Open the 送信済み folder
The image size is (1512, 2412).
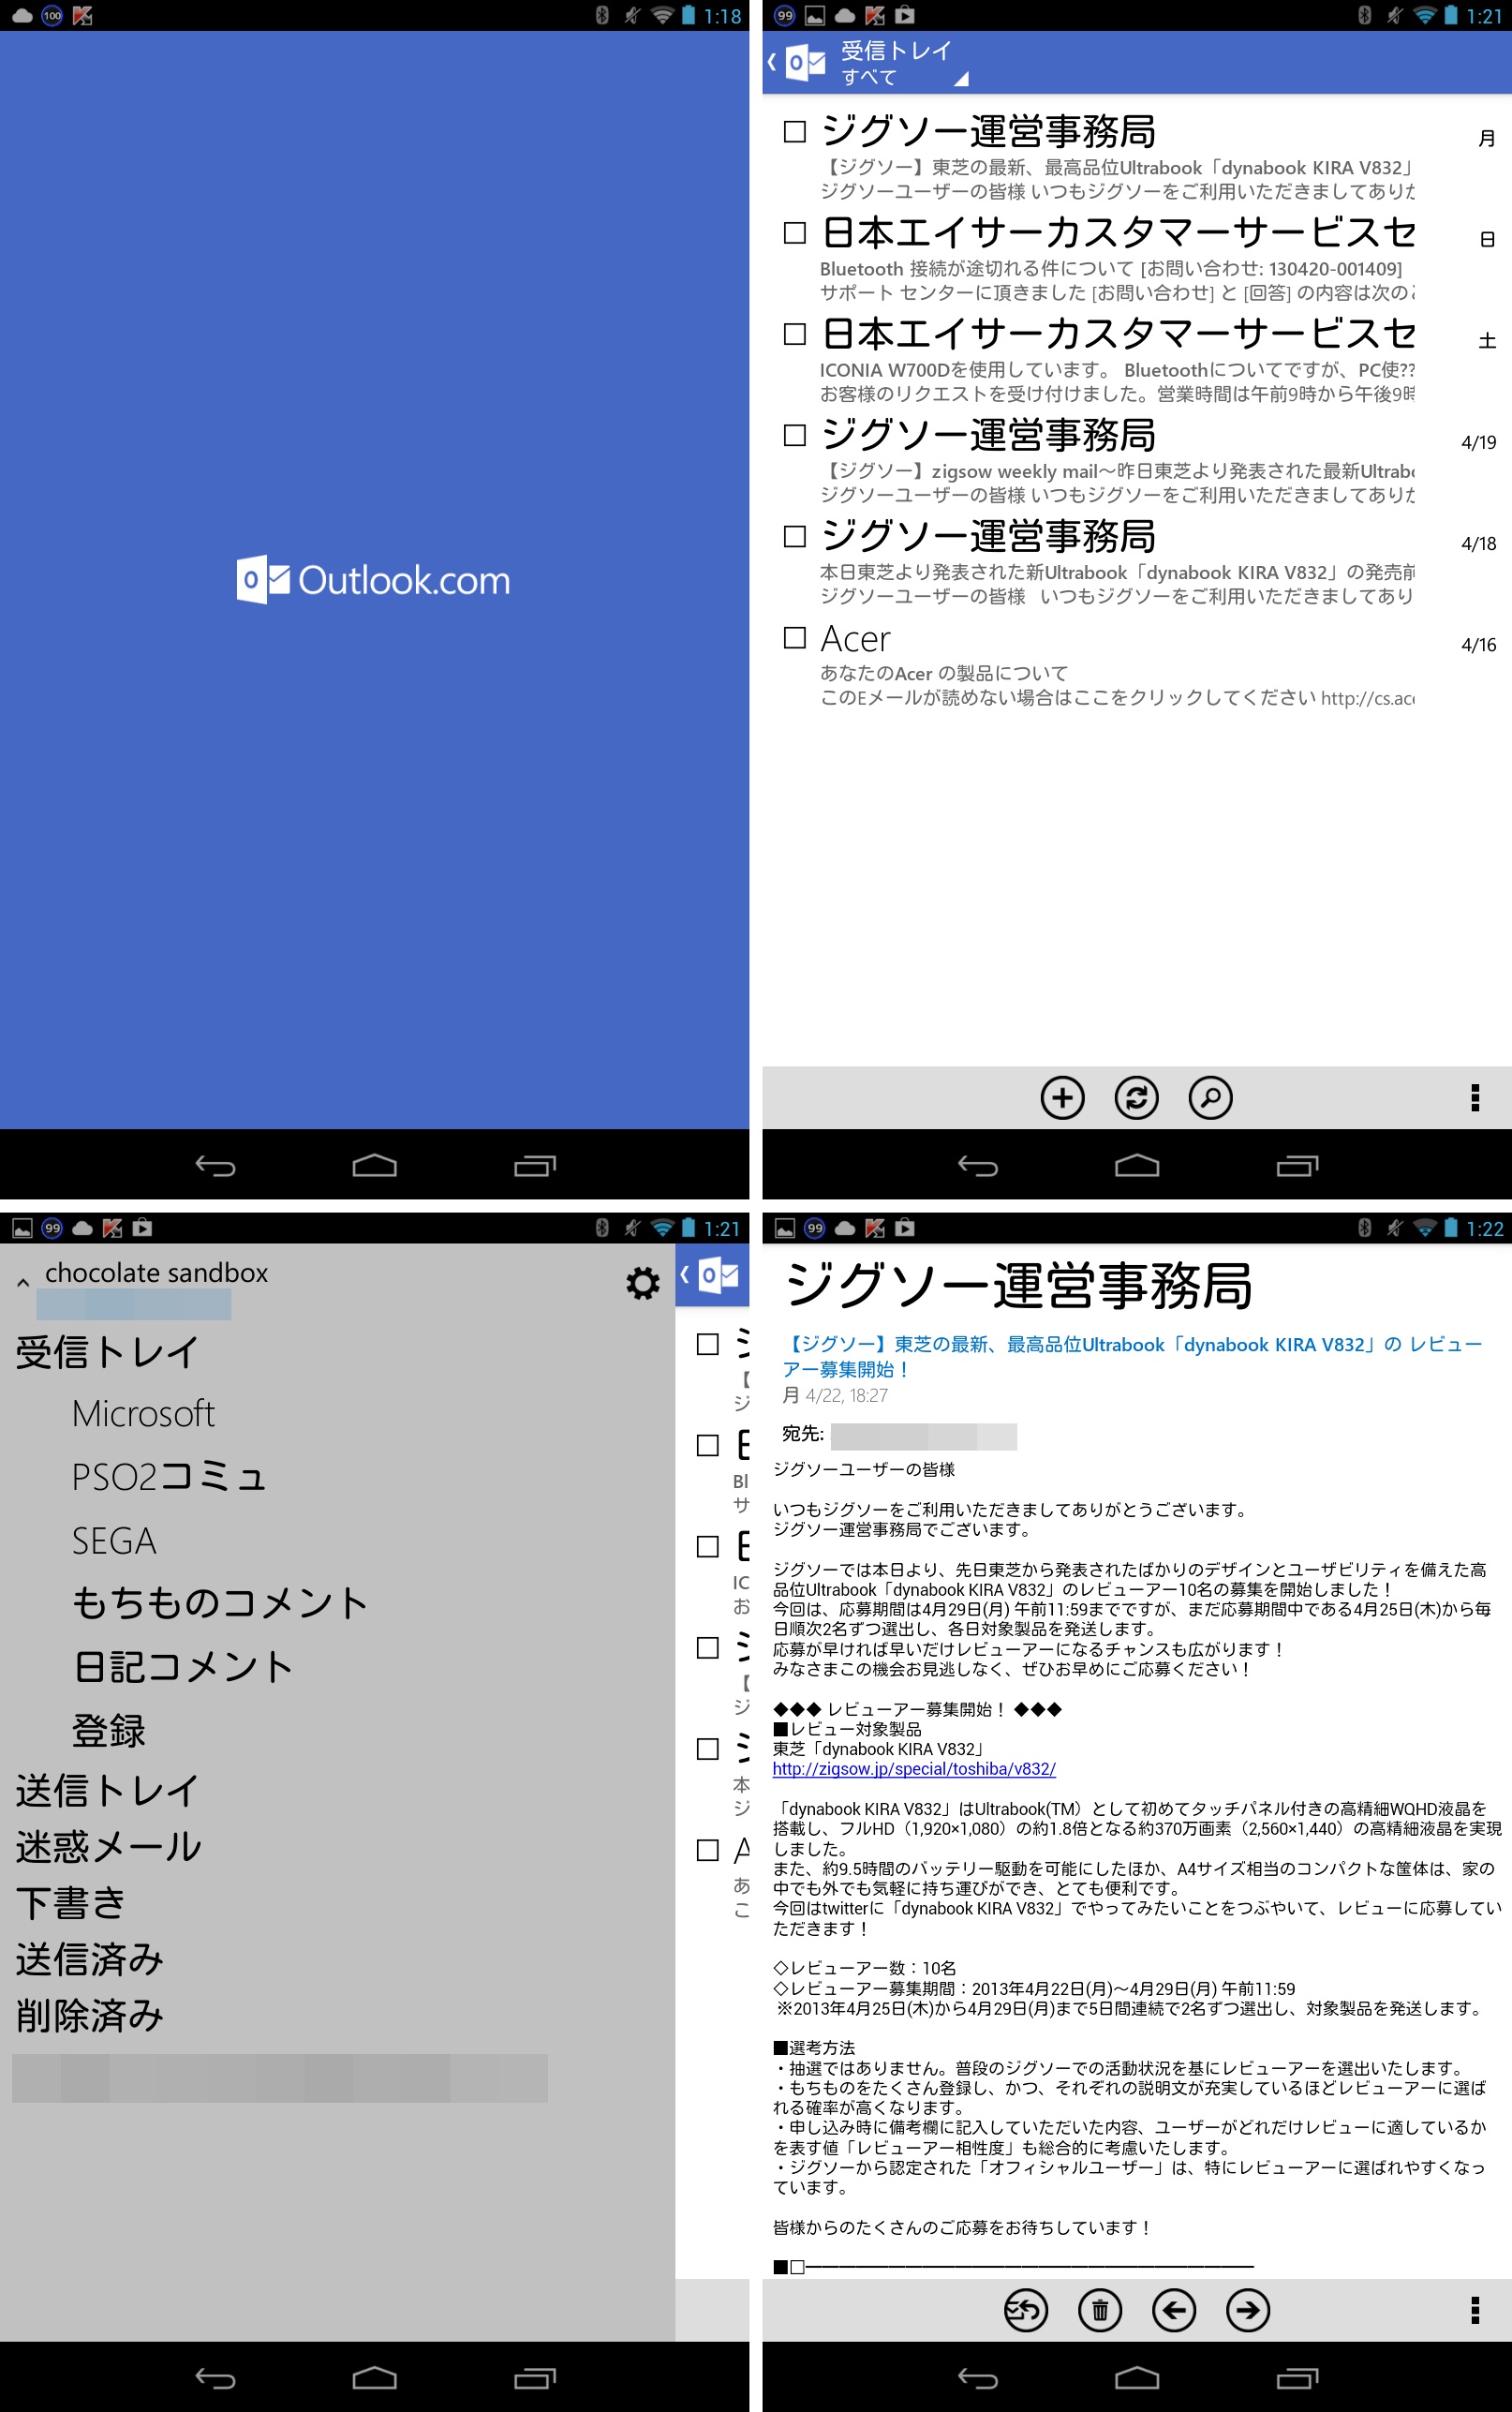[x=89, y=1959]
